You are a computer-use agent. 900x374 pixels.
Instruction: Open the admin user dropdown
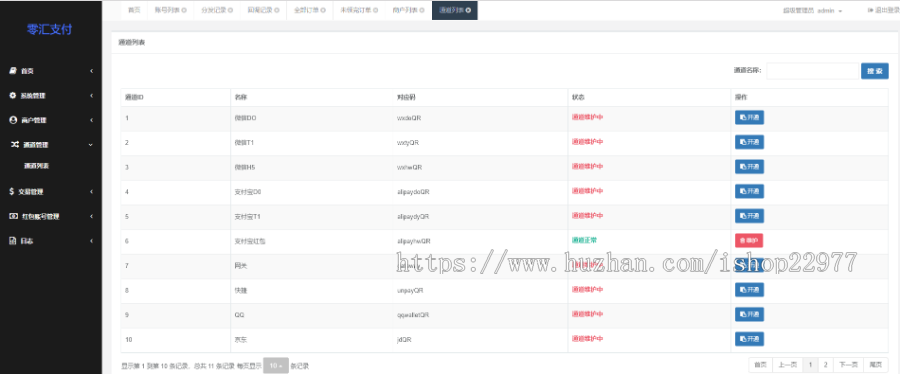[x=812, y=11]
